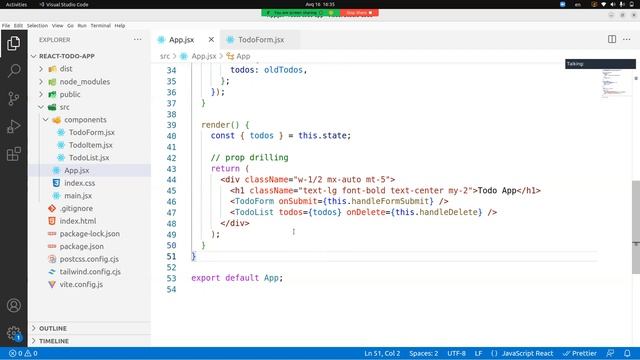Change file encoding UTF-8
This screenshot has width=640, height=360.
pos(456,353)
